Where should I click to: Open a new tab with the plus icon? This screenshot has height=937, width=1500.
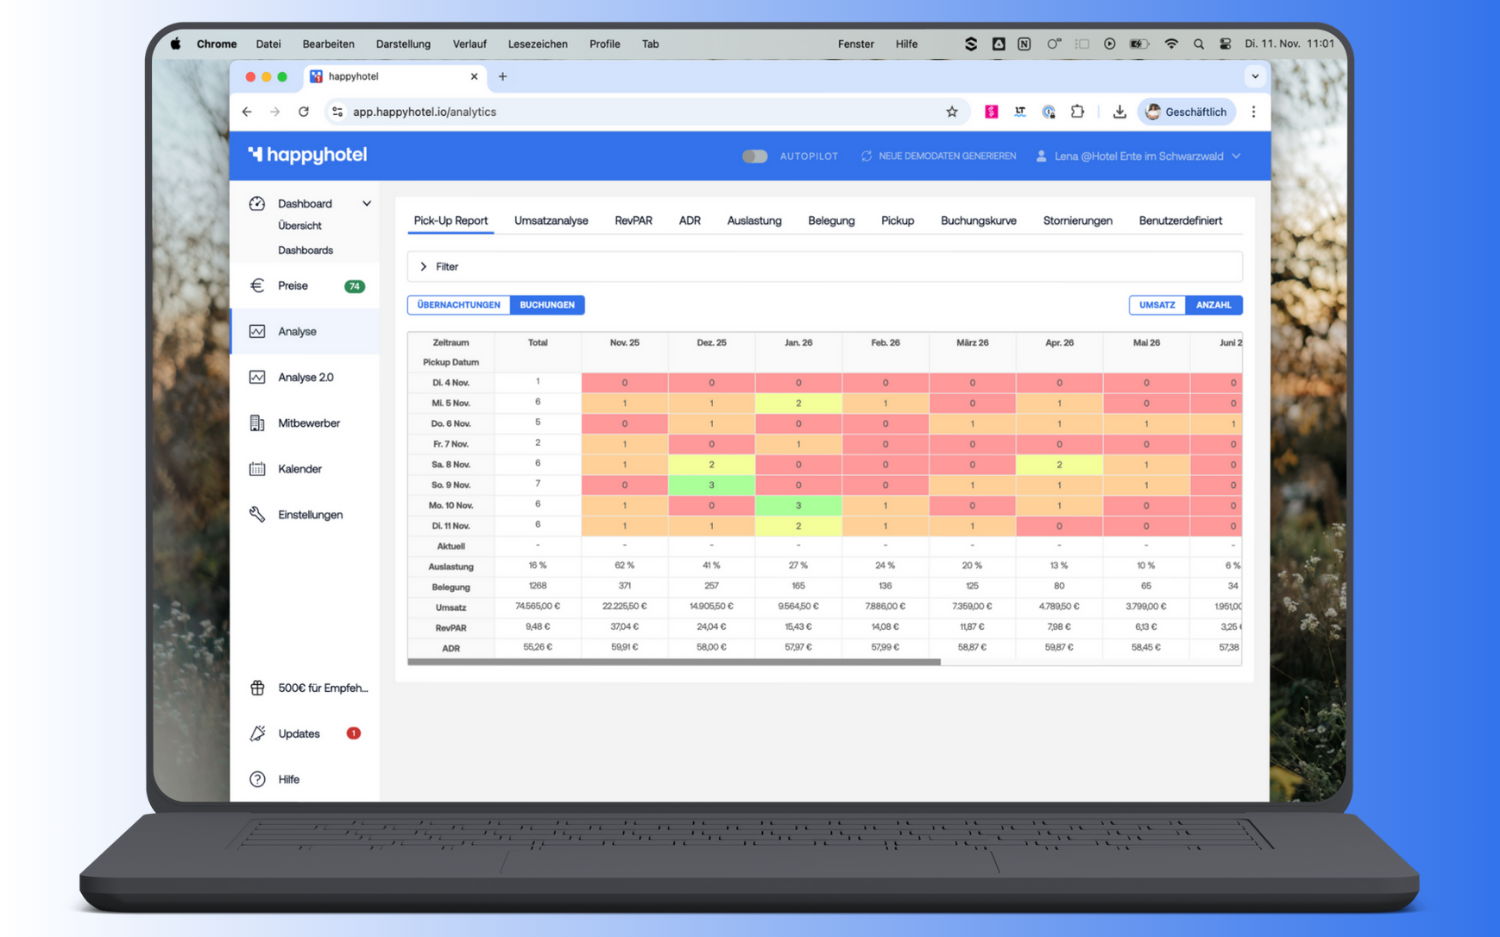tap(503, 76)
